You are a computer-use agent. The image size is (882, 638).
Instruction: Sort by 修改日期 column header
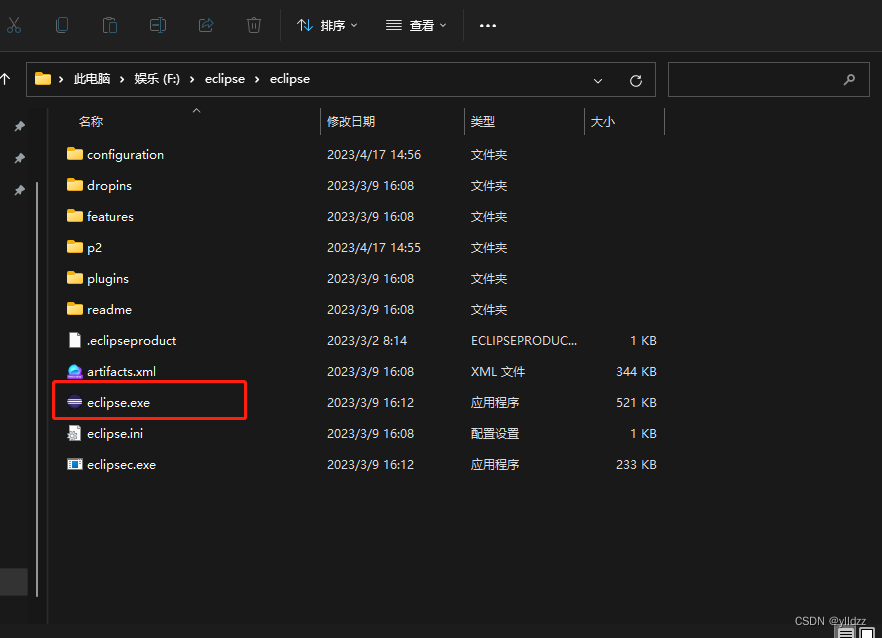tap(351, 122)
